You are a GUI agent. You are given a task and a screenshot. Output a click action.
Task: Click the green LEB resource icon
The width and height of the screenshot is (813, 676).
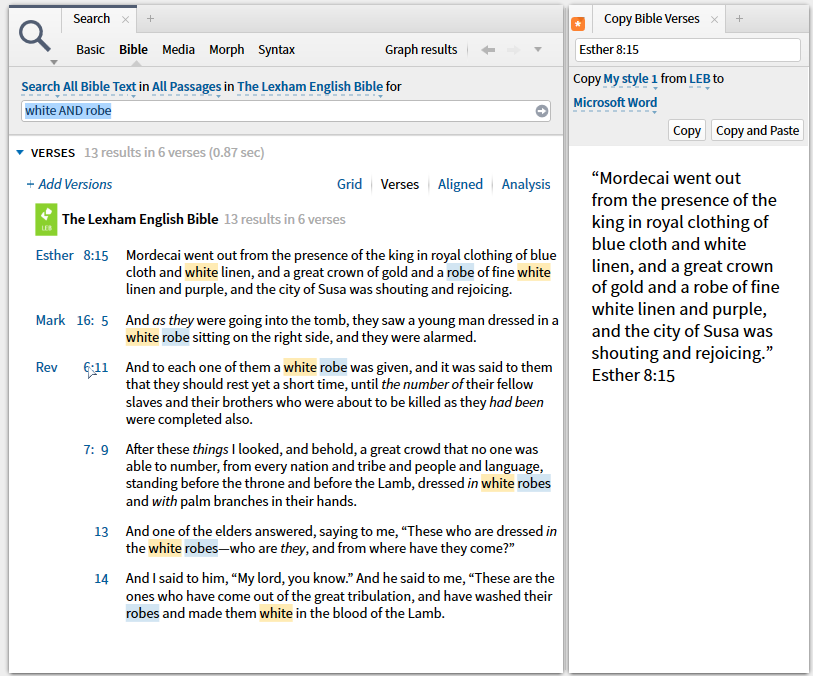pyautogui.click(x=46, y=220)
